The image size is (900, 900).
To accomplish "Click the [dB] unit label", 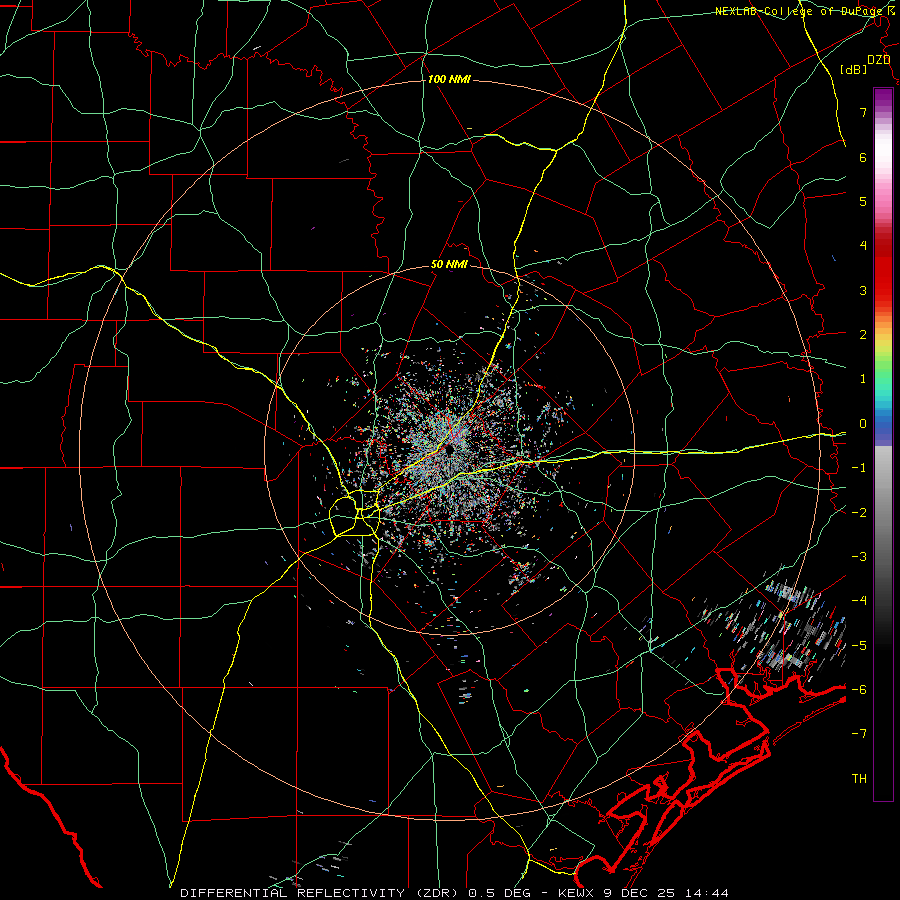I will click(x=854, y=69).
